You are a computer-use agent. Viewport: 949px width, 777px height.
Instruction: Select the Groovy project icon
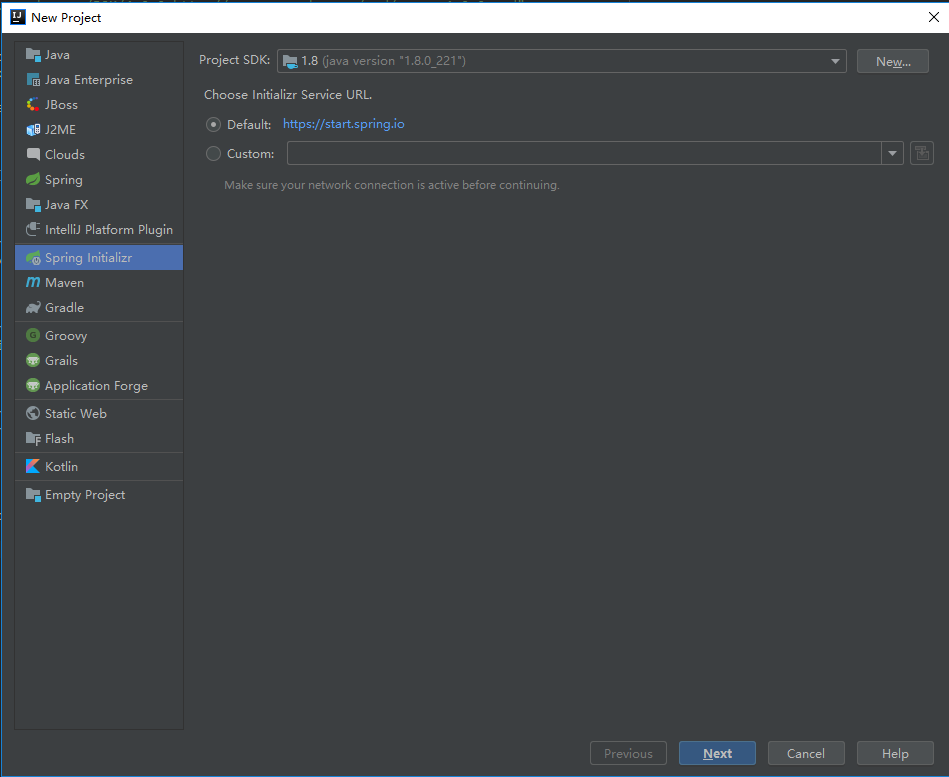click(x=33, y=335)
